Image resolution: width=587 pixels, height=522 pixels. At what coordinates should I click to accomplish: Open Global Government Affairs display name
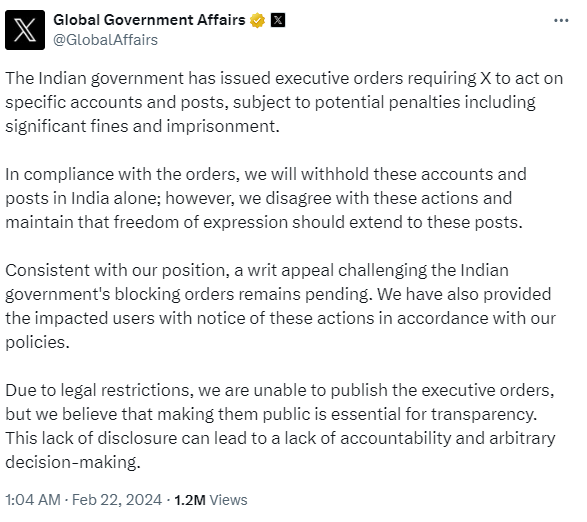tap(149, 20)
